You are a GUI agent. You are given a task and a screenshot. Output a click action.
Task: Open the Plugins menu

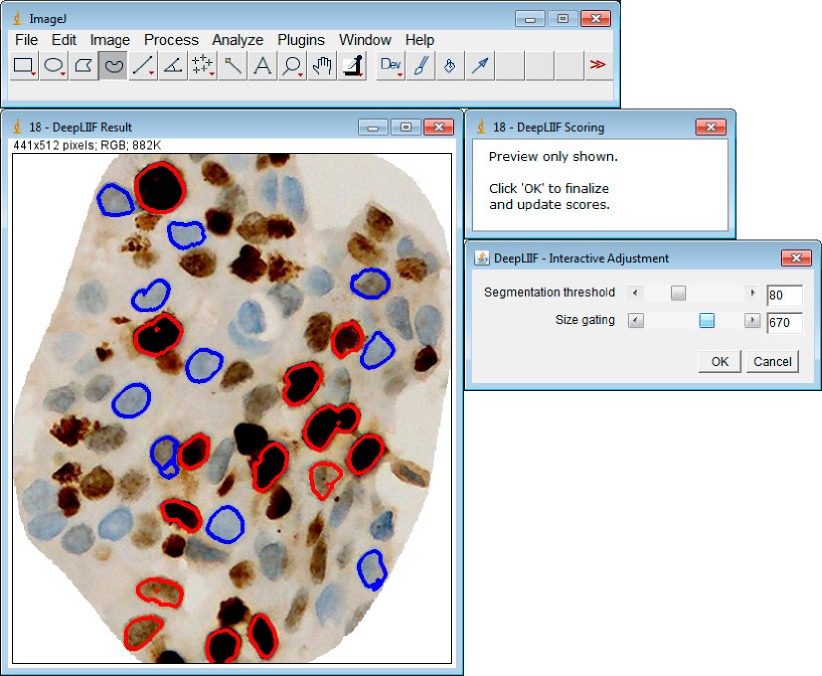point(301,40)
